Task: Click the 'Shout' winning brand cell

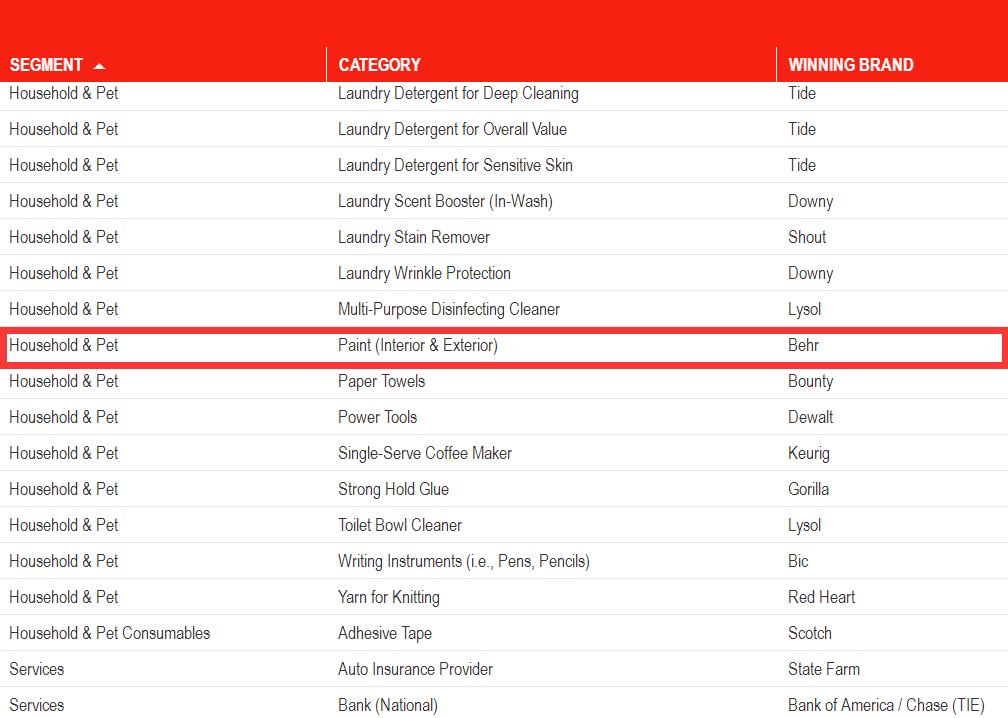Action: (807, 237)
